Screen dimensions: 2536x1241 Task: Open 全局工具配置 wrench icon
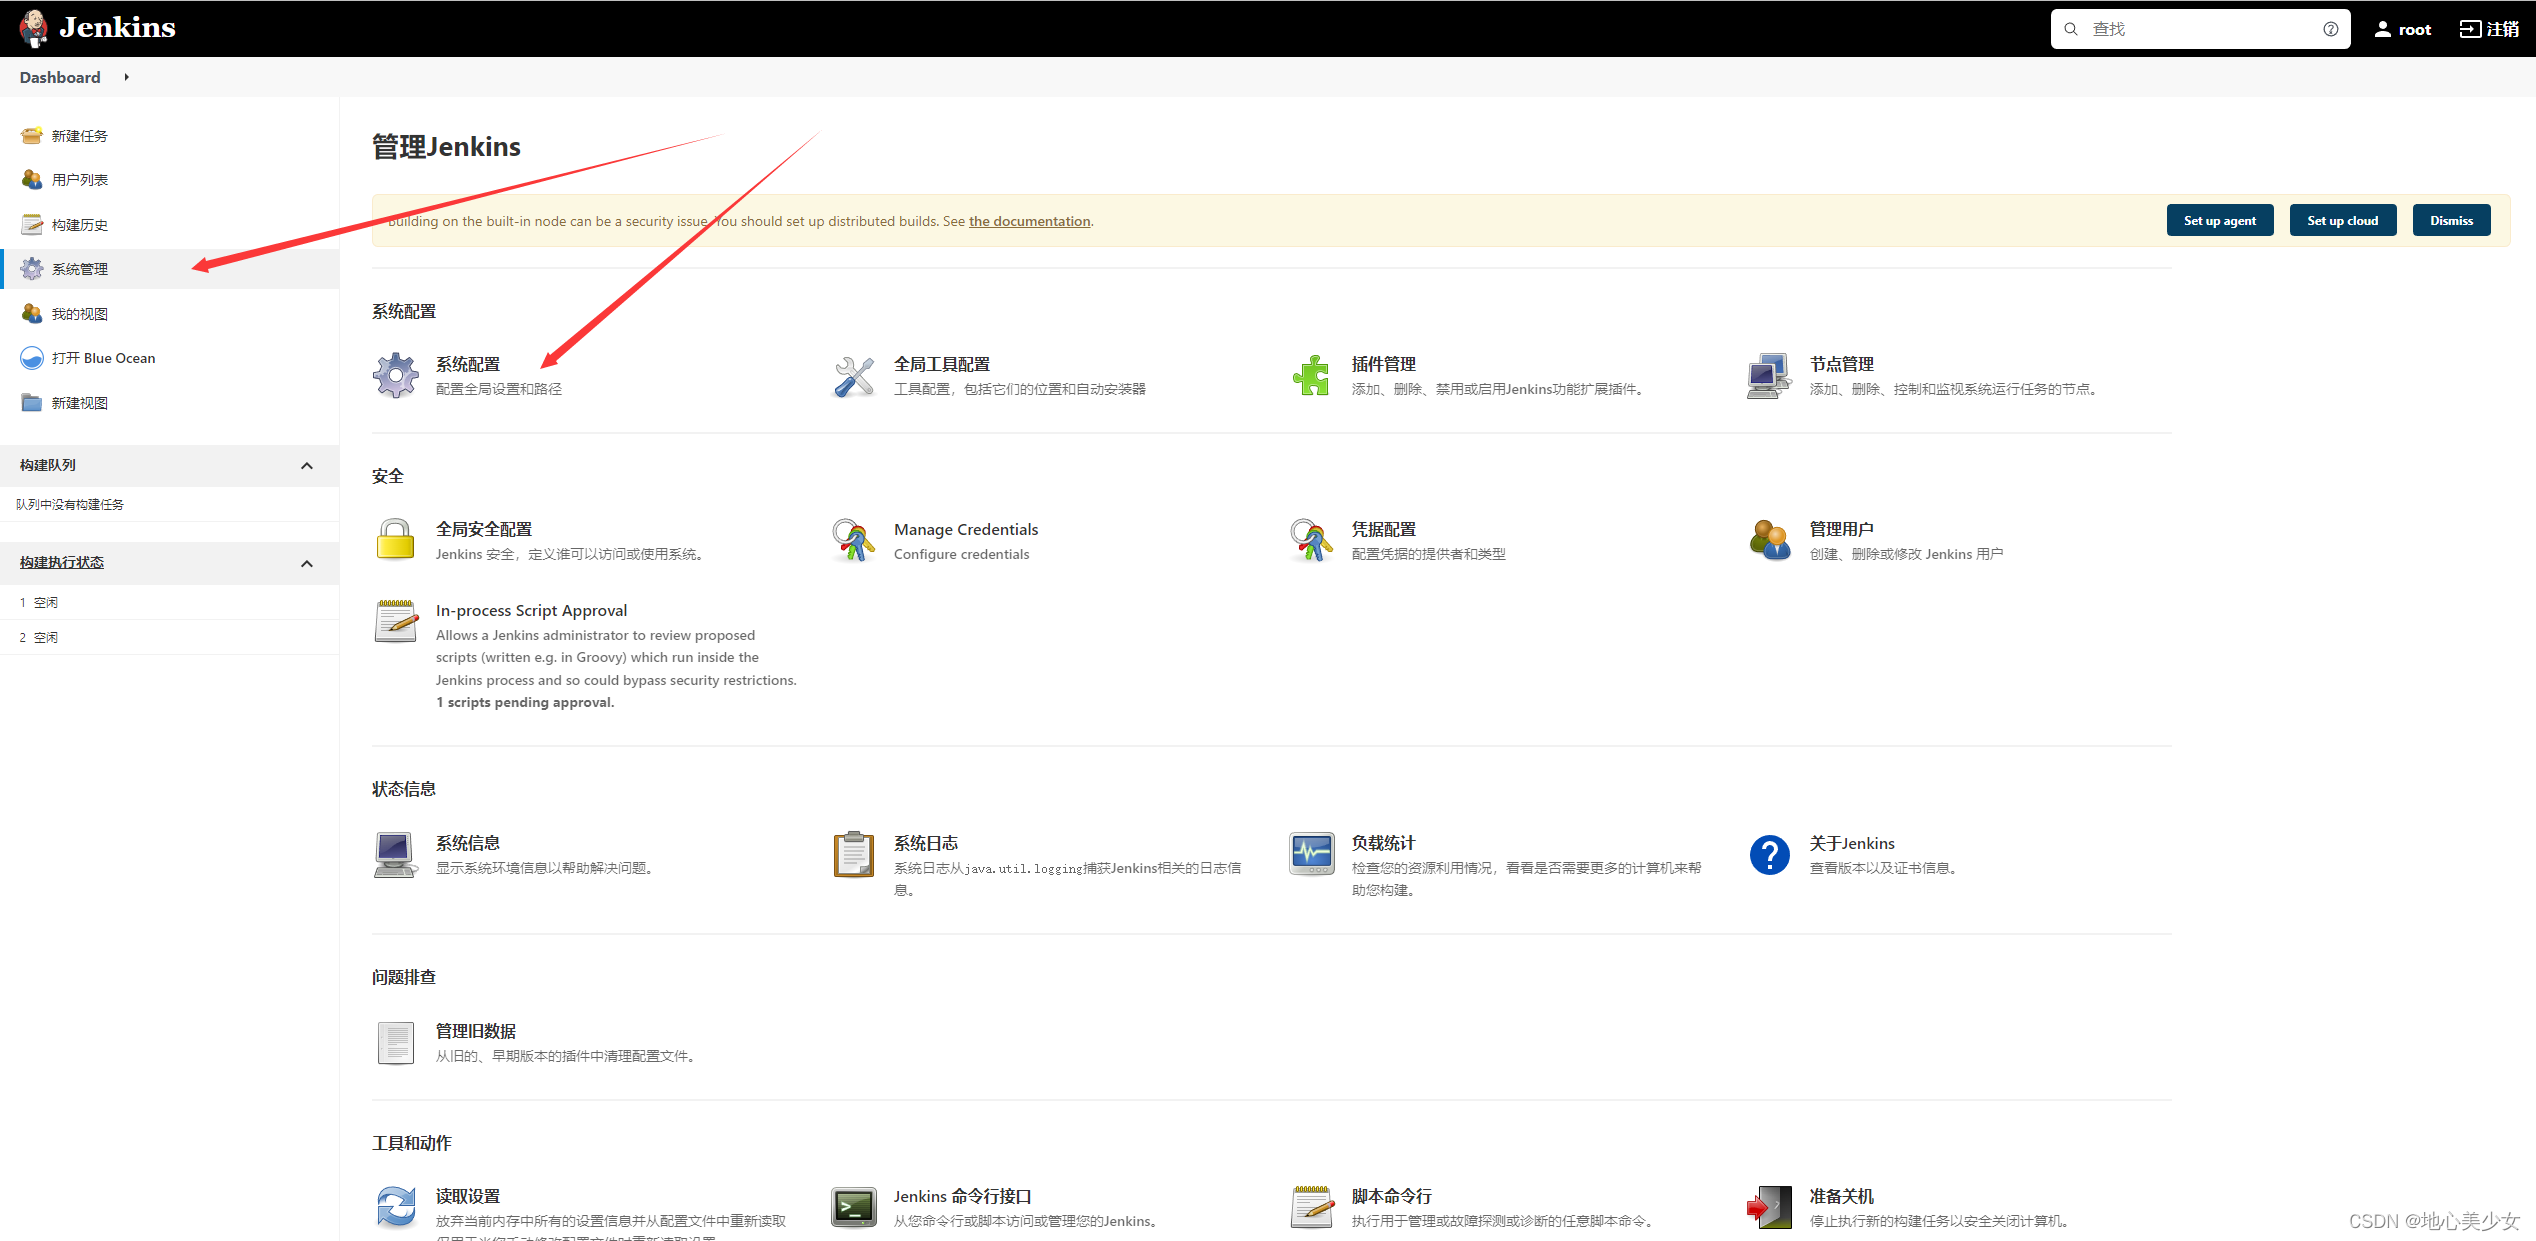tap(854, 376)
